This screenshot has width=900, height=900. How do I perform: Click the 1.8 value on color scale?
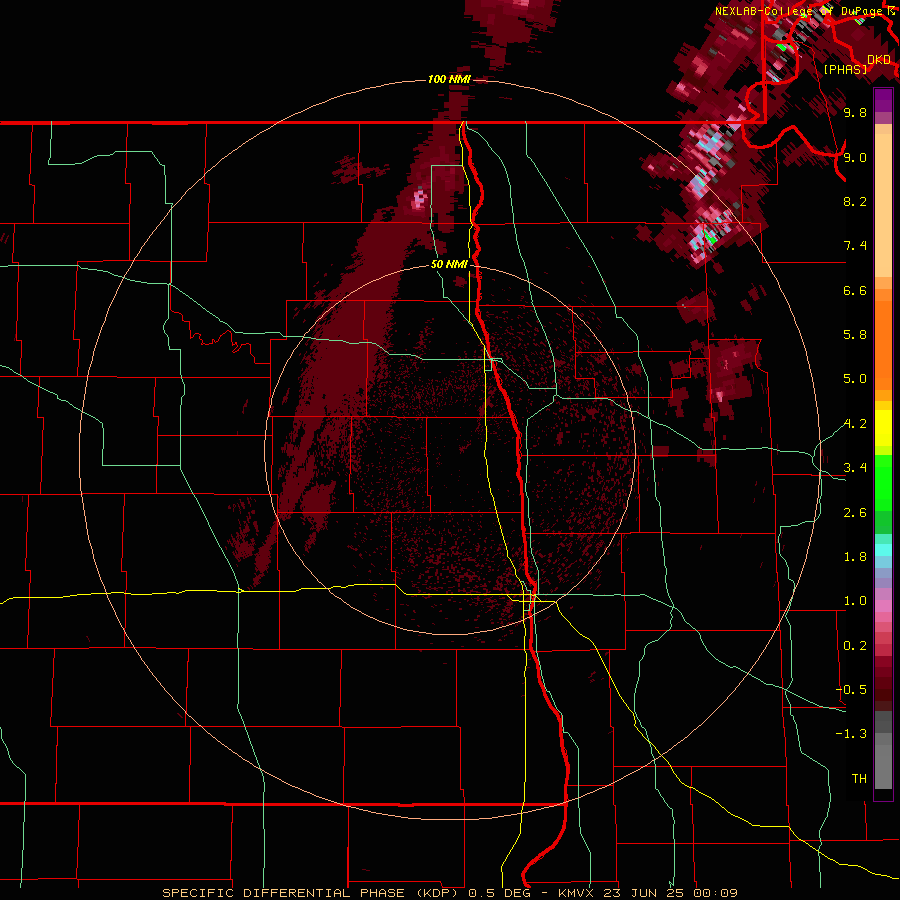(855, 557)
